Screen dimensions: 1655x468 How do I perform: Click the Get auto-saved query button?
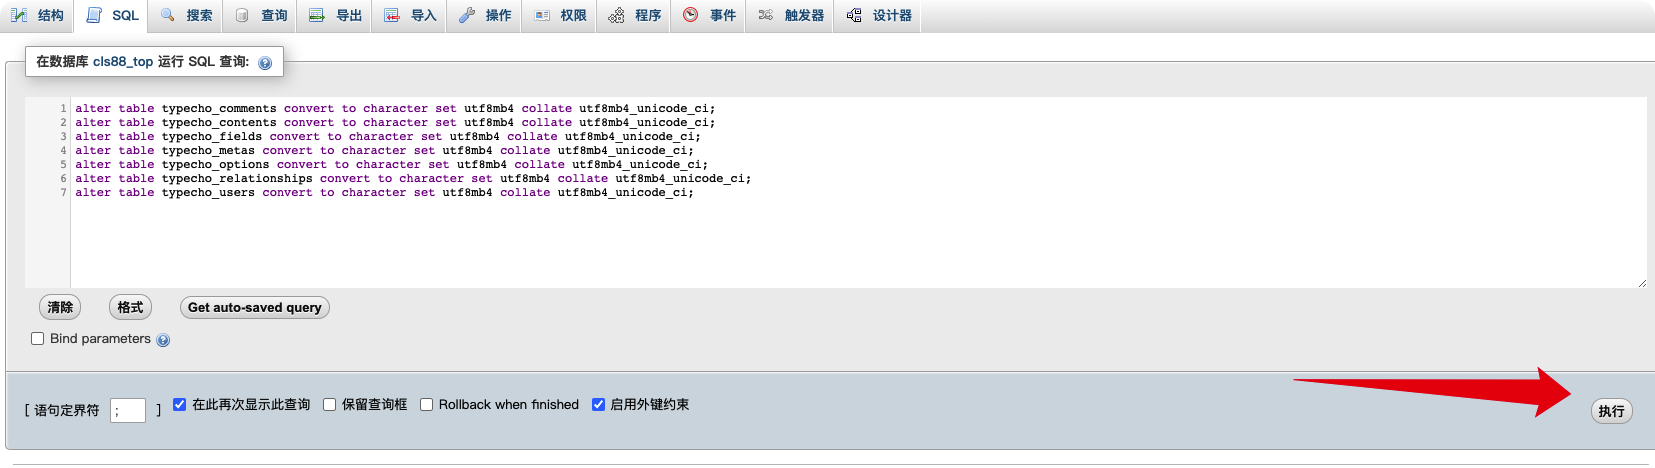tap(255, 307)
